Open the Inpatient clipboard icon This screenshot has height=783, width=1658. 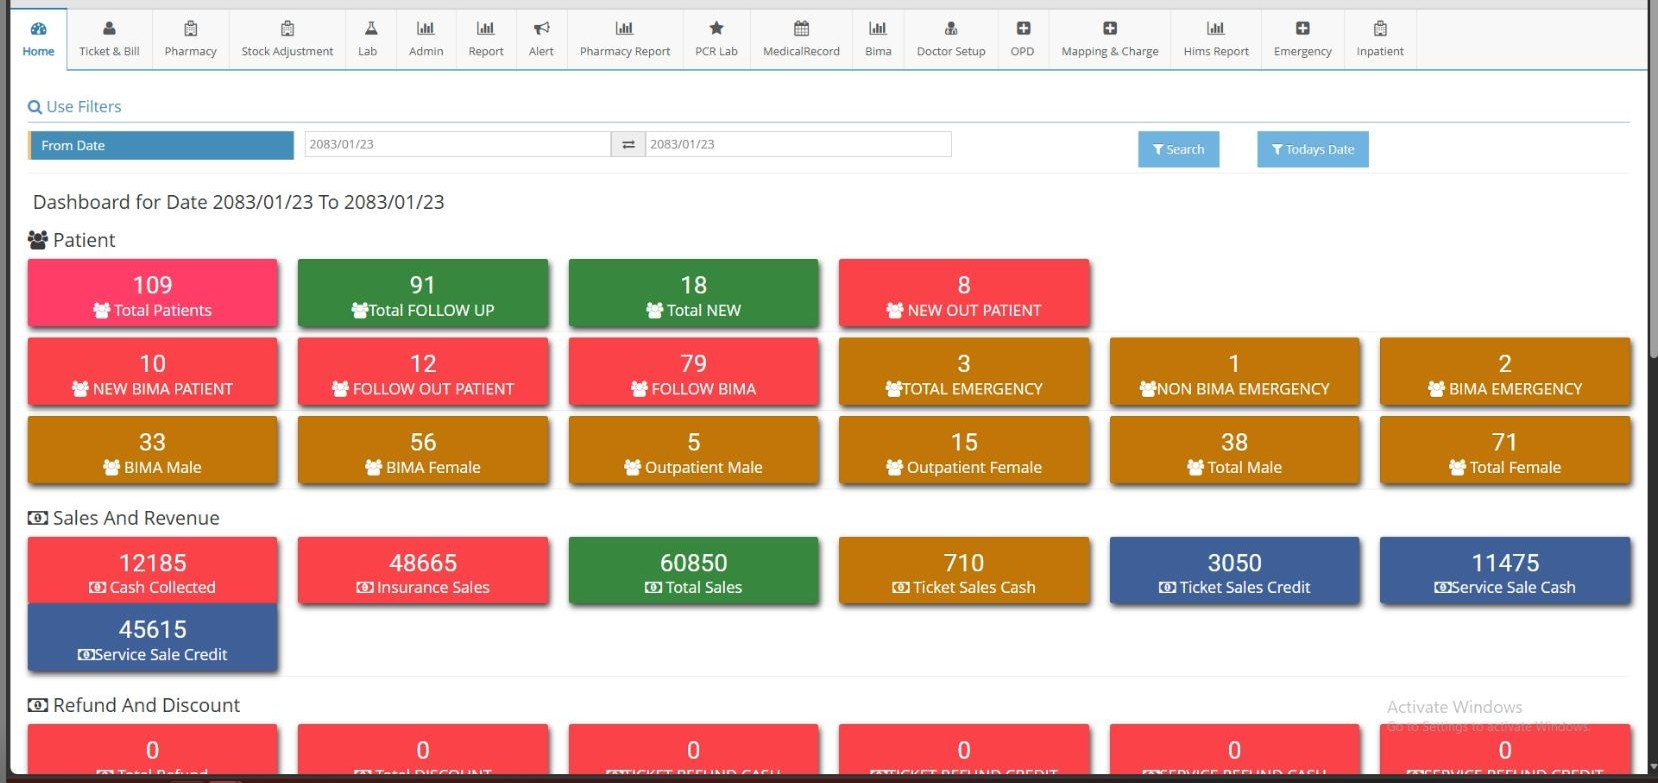(1380, 29)
